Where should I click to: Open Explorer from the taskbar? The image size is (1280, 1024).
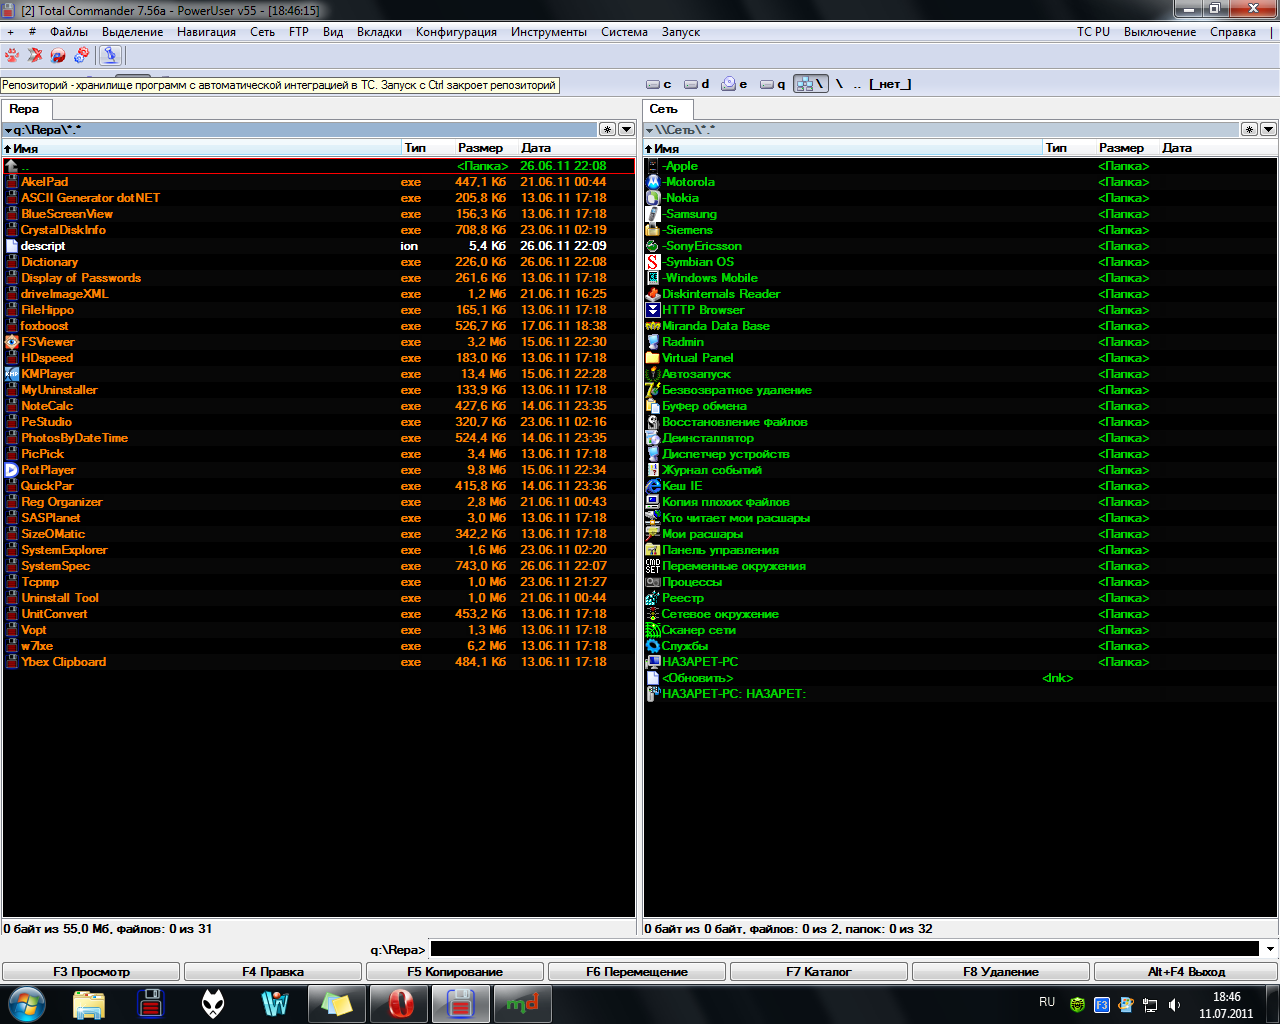click(90, 1003)
